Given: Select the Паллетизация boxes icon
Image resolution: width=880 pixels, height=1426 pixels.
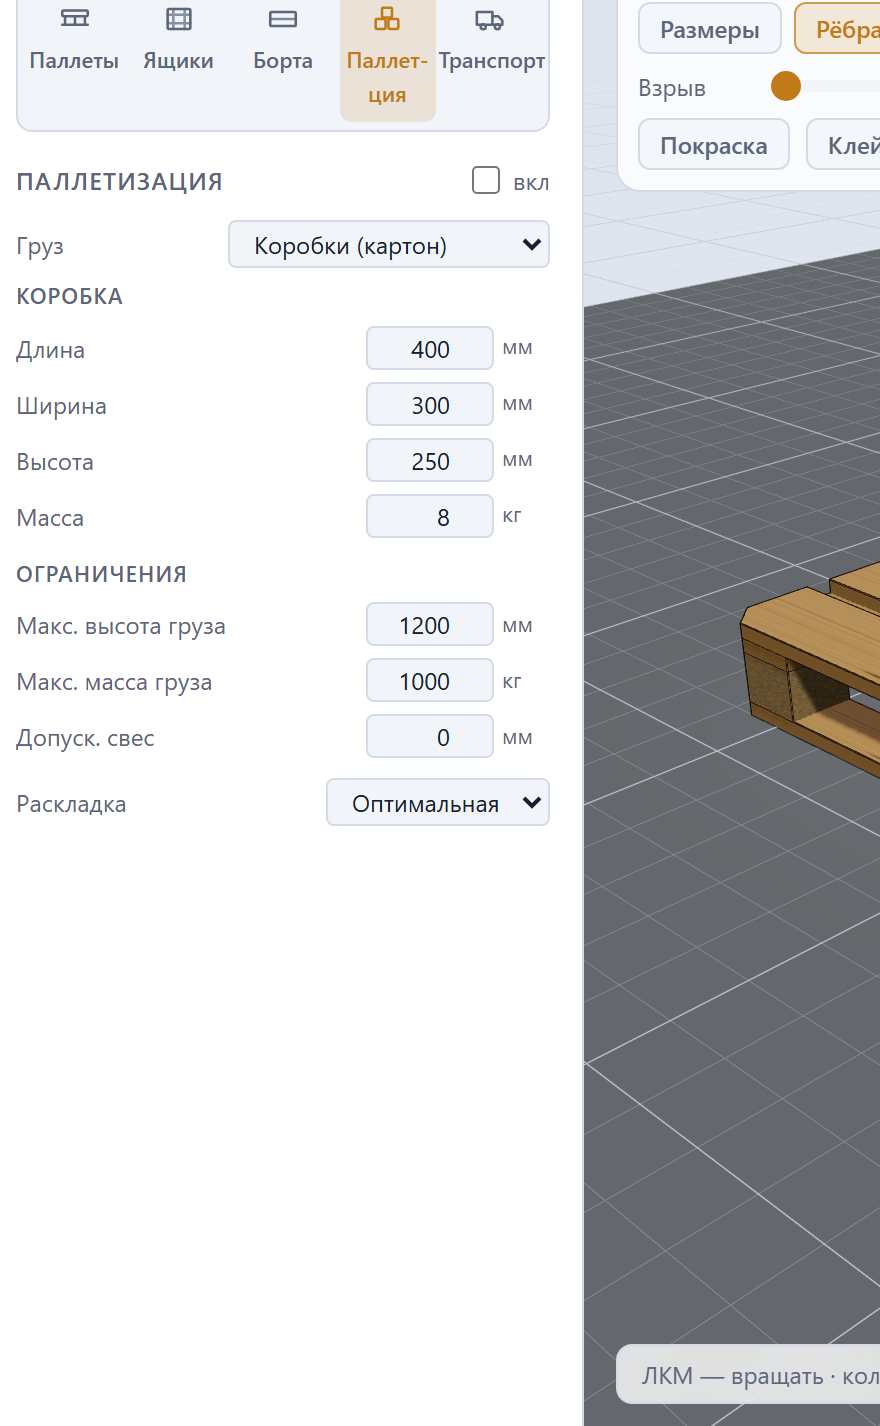Looking at the screenshot, I should pyautogui.click(x=387, y=19).
